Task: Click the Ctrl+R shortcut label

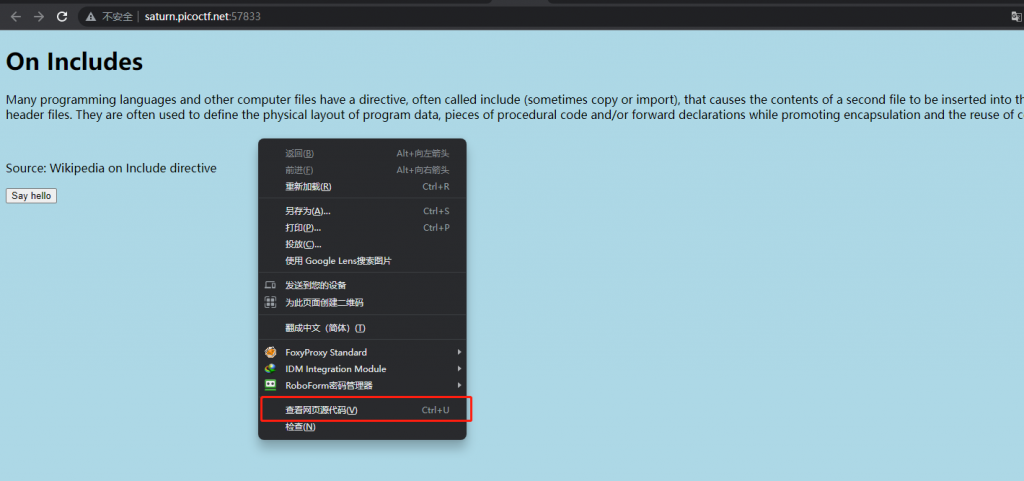Action: pyautogui.click(x=436, y=186)
